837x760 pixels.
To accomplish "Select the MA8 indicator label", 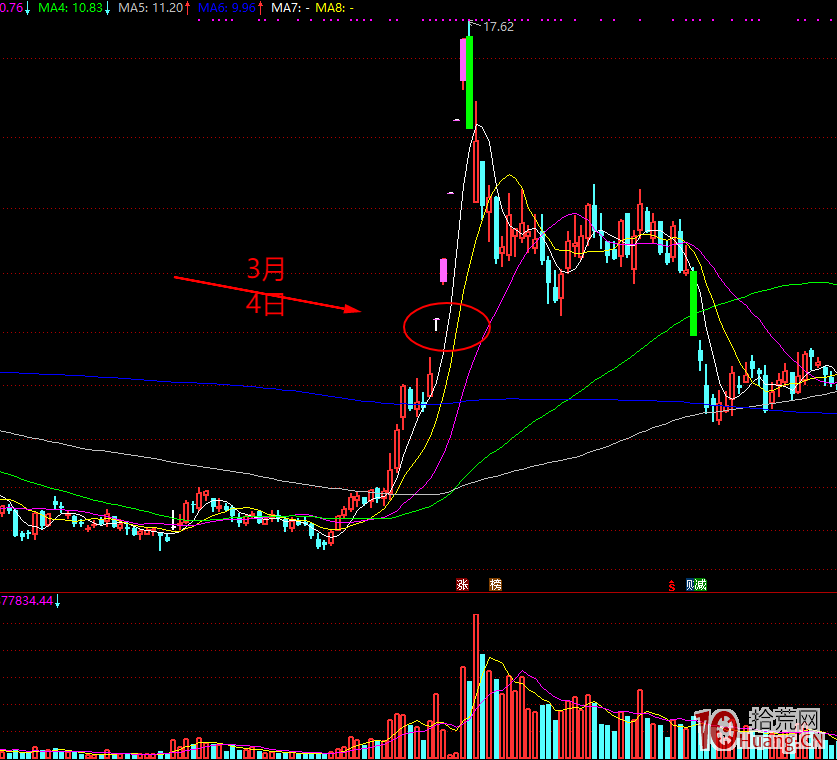I will click(334, 7).
